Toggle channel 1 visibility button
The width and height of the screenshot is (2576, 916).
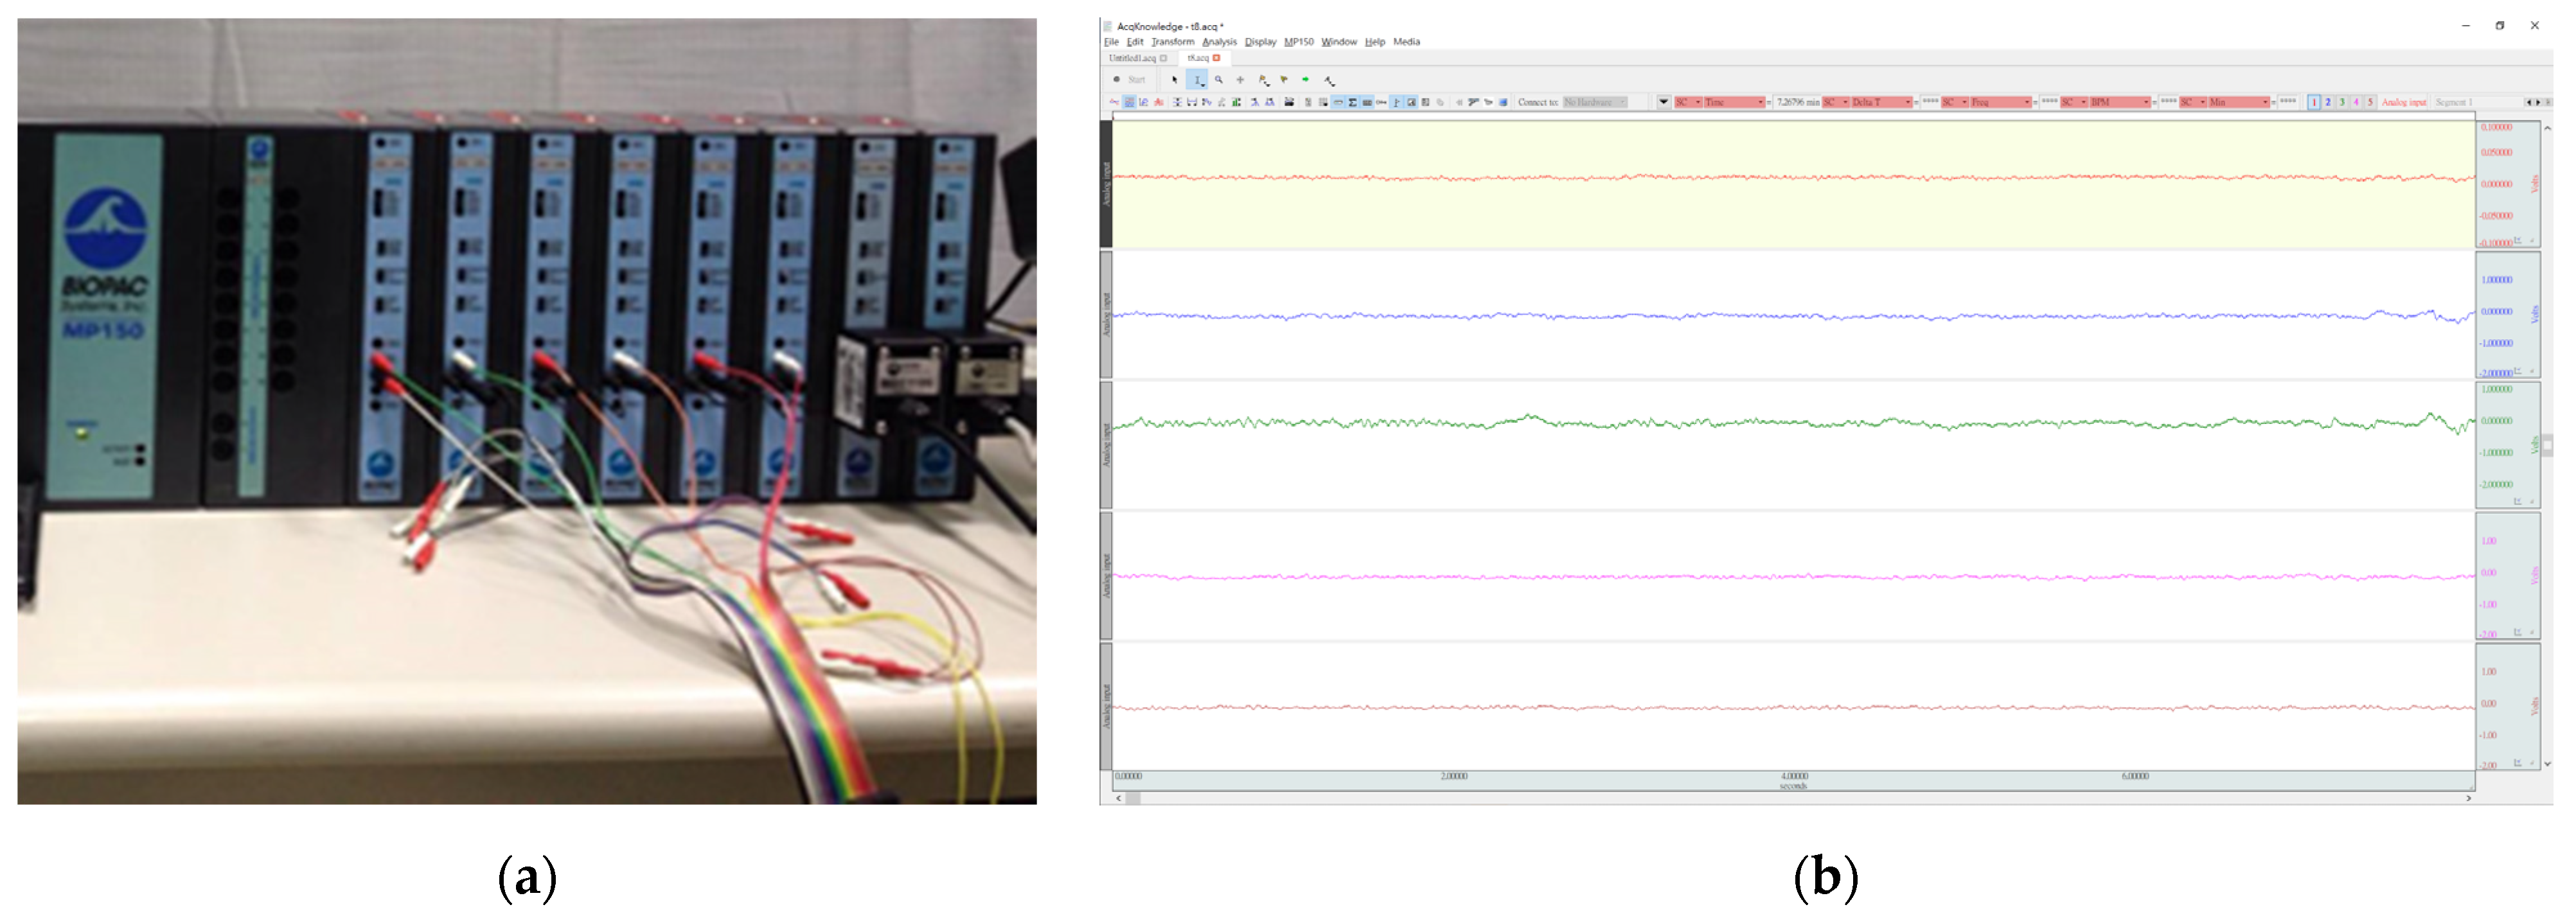[x=2314, y=102]
